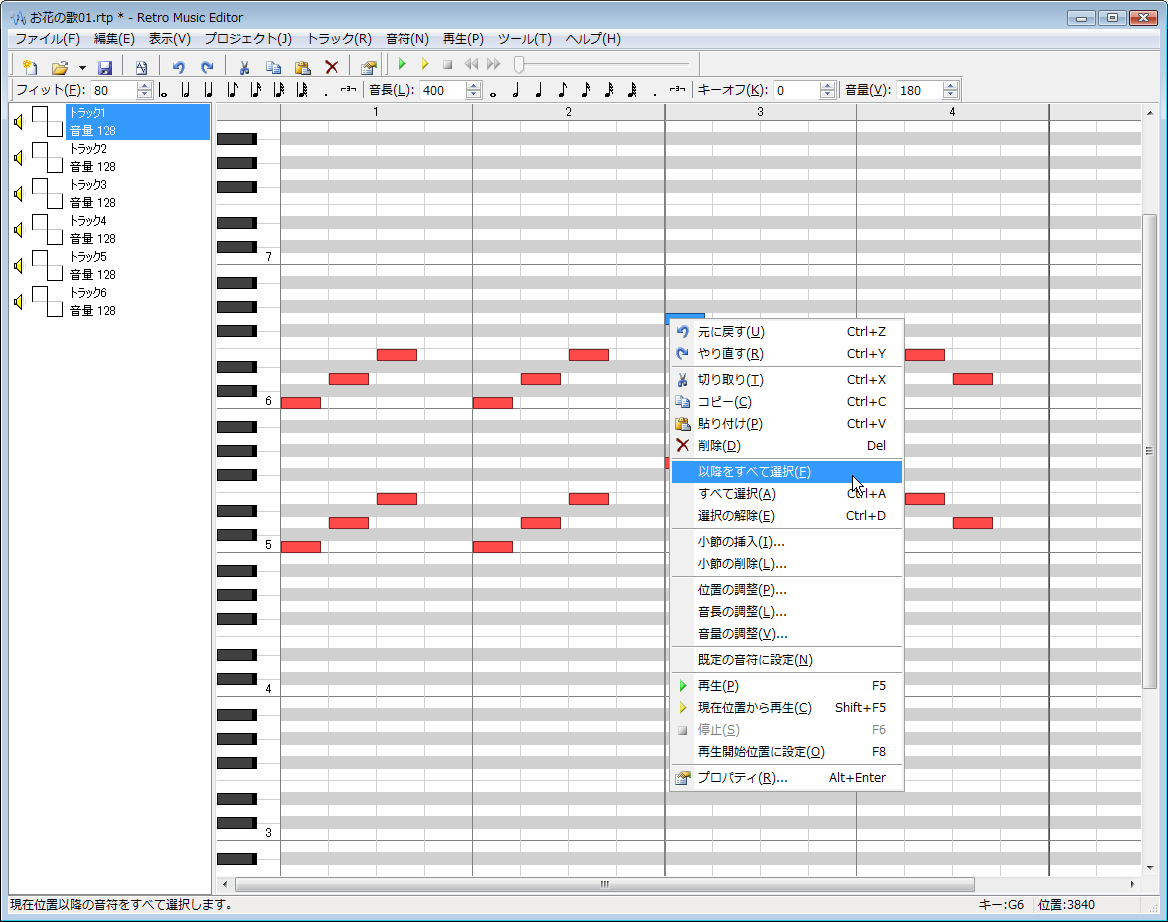1168x922 pixels.
Task: Open properties from the toolbar icon
Action: click(368, 67)
